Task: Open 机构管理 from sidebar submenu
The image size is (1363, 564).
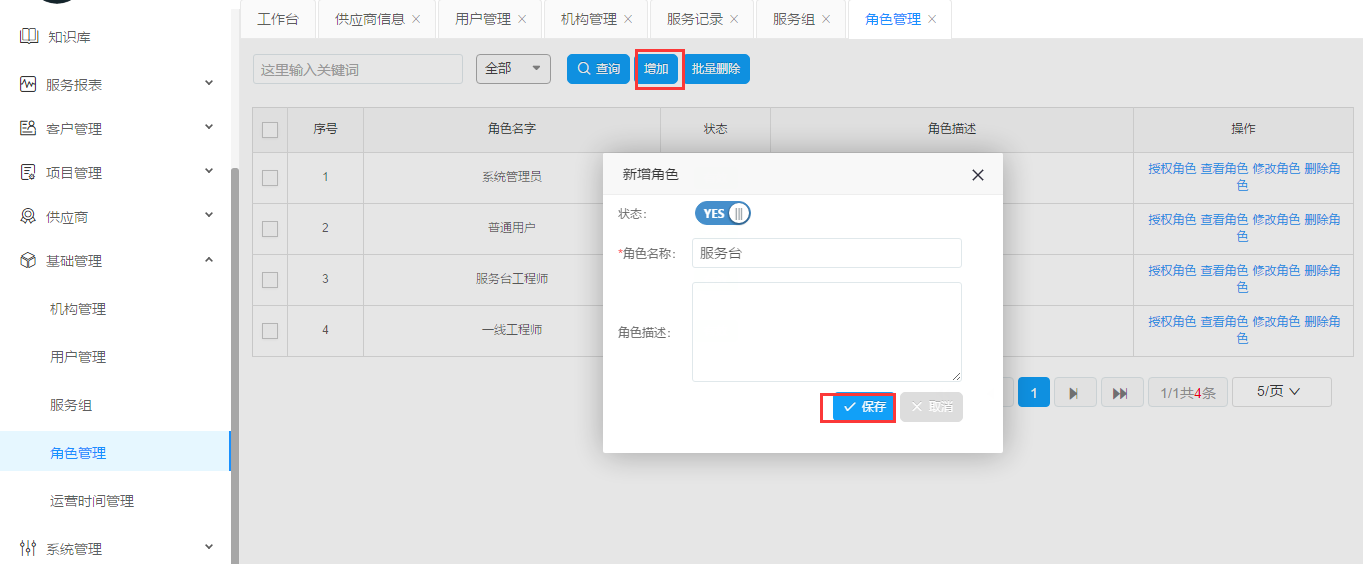Action: click(x=78, y=309)
